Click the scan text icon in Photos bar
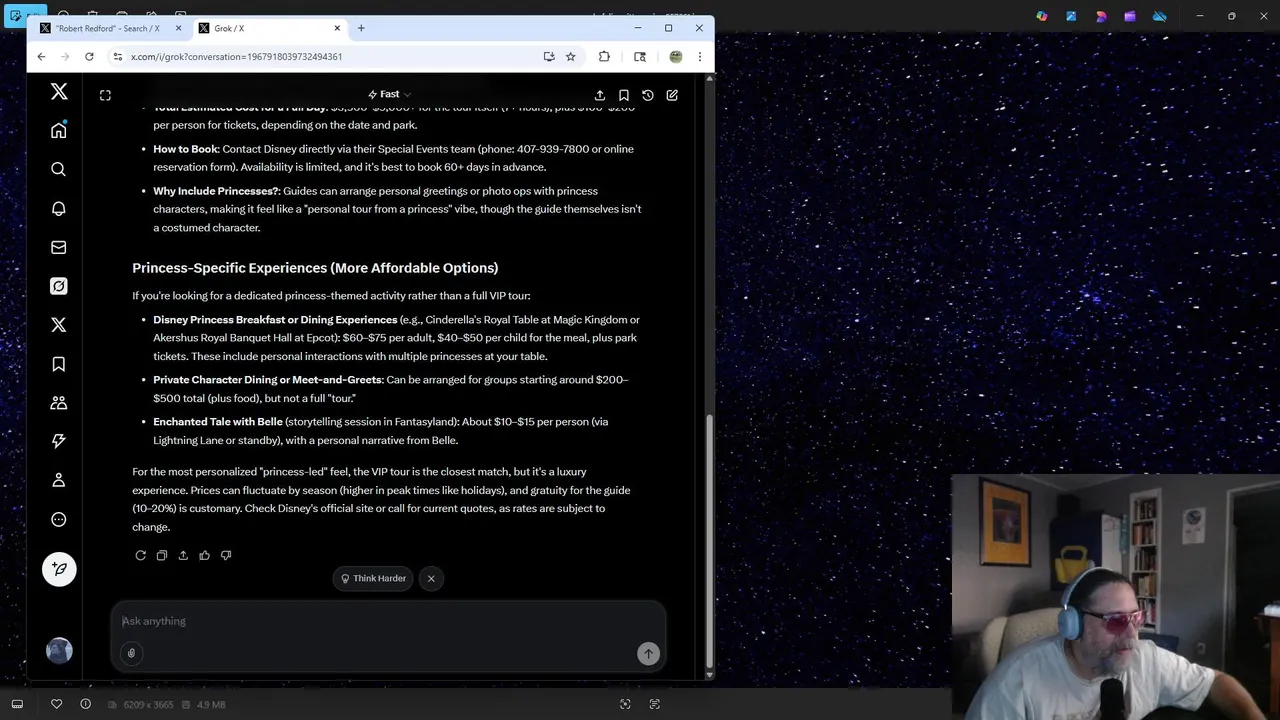The width and height of the screenshot is (1280, 720). click(x=655, y=704)
